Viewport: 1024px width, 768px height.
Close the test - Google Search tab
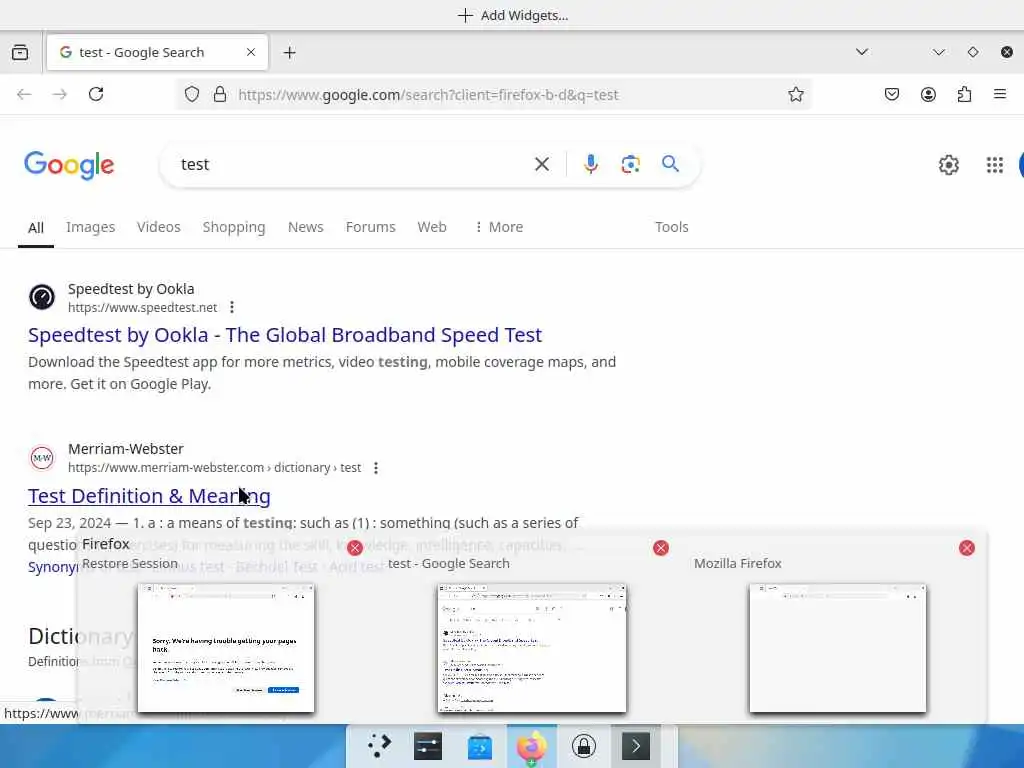(251, 52)
